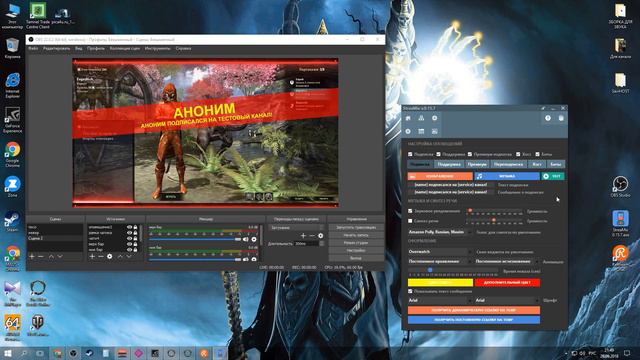Viewport: 640px width, 360px height.
Task: Open the network tree icon in StreamMix
Action: tap(421, 118)
